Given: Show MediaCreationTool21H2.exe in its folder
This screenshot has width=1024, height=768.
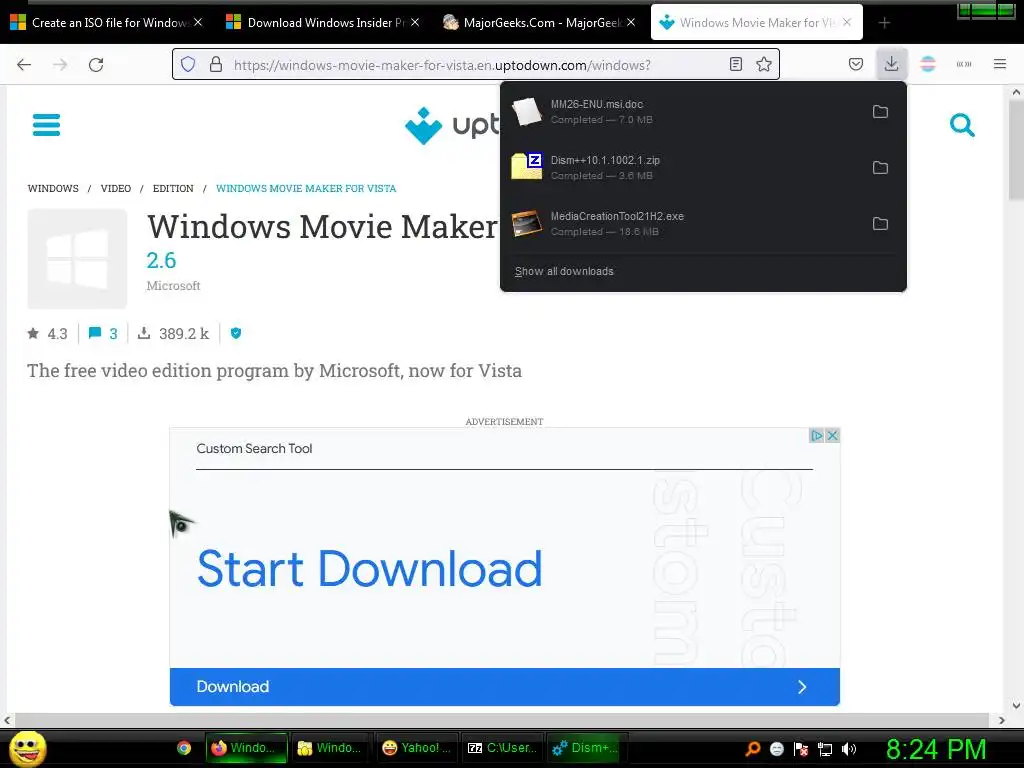Looking at the screenshot, I should click(x=880, y=224).
